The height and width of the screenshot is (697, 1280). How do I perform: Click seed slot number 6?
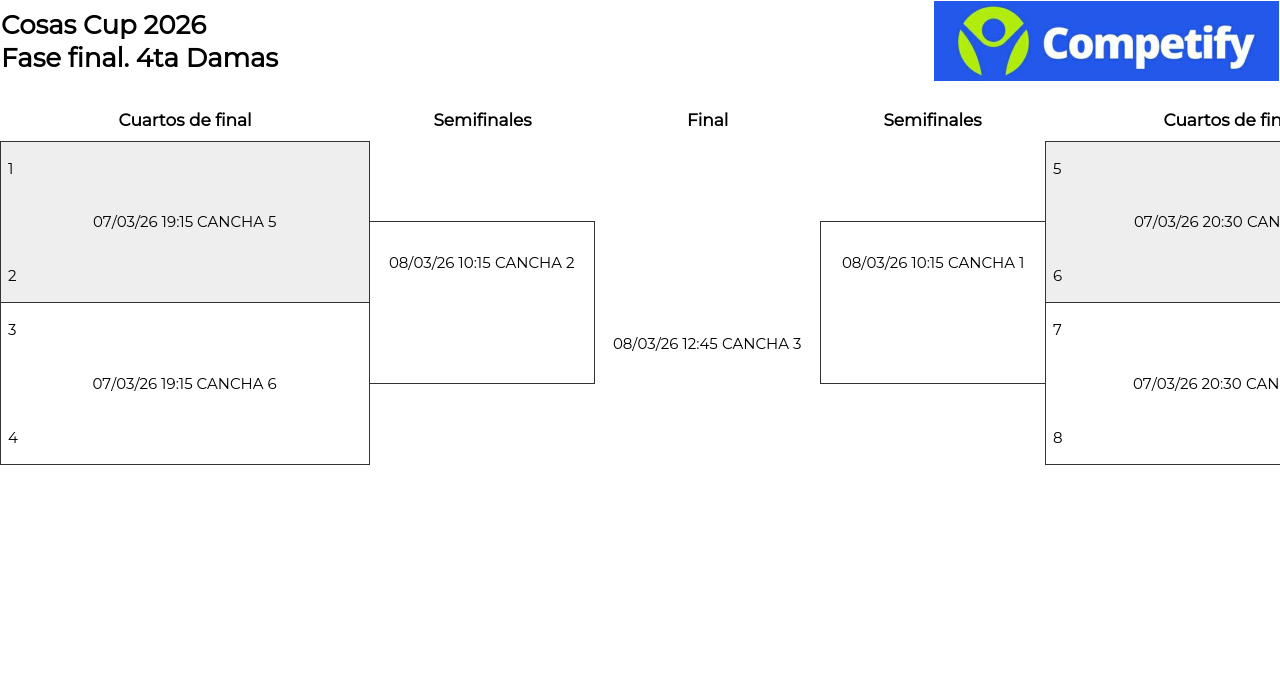pyautogui.click(x=1057, y=276)
